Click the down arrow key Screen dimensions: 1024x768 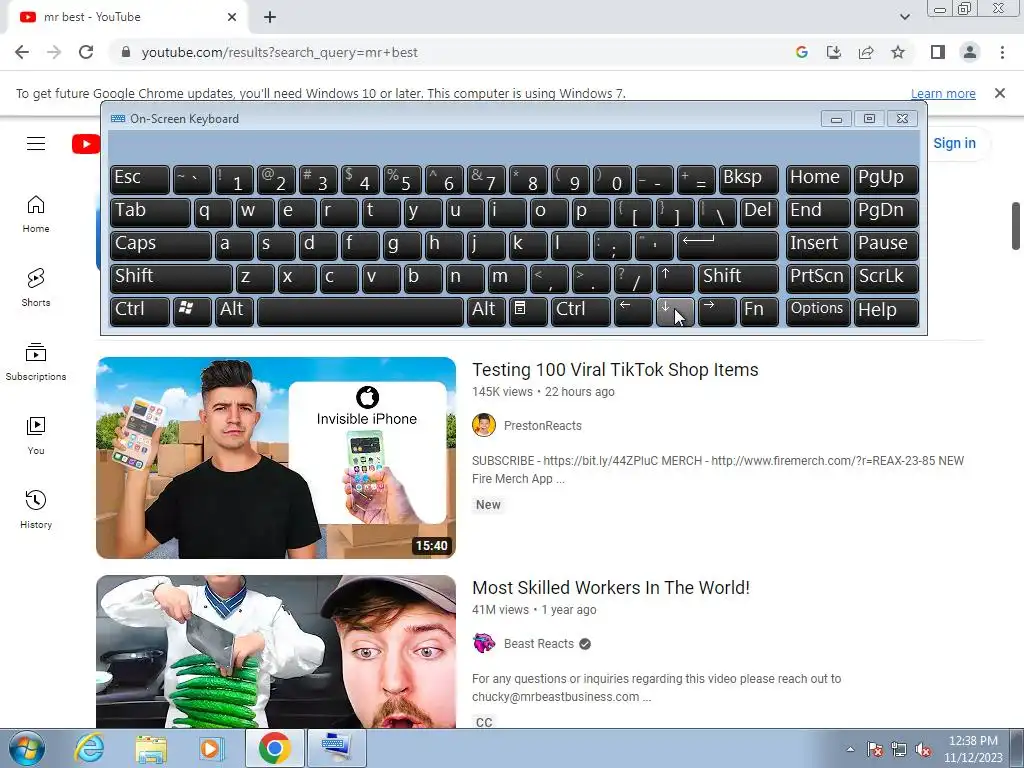click(675, 311)
